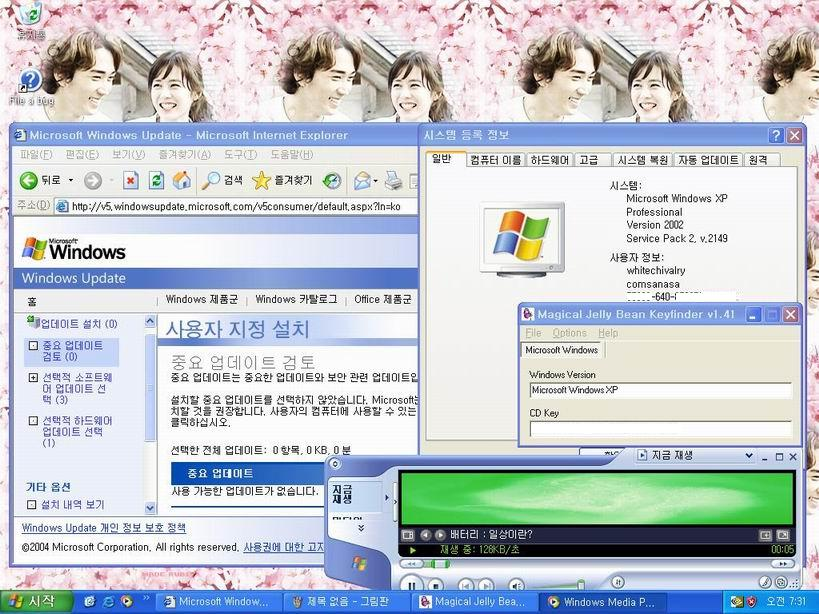Screen dimensions: 819x614
Task: Click the Windows 카탈로그 link
Action: click(296, 299)
